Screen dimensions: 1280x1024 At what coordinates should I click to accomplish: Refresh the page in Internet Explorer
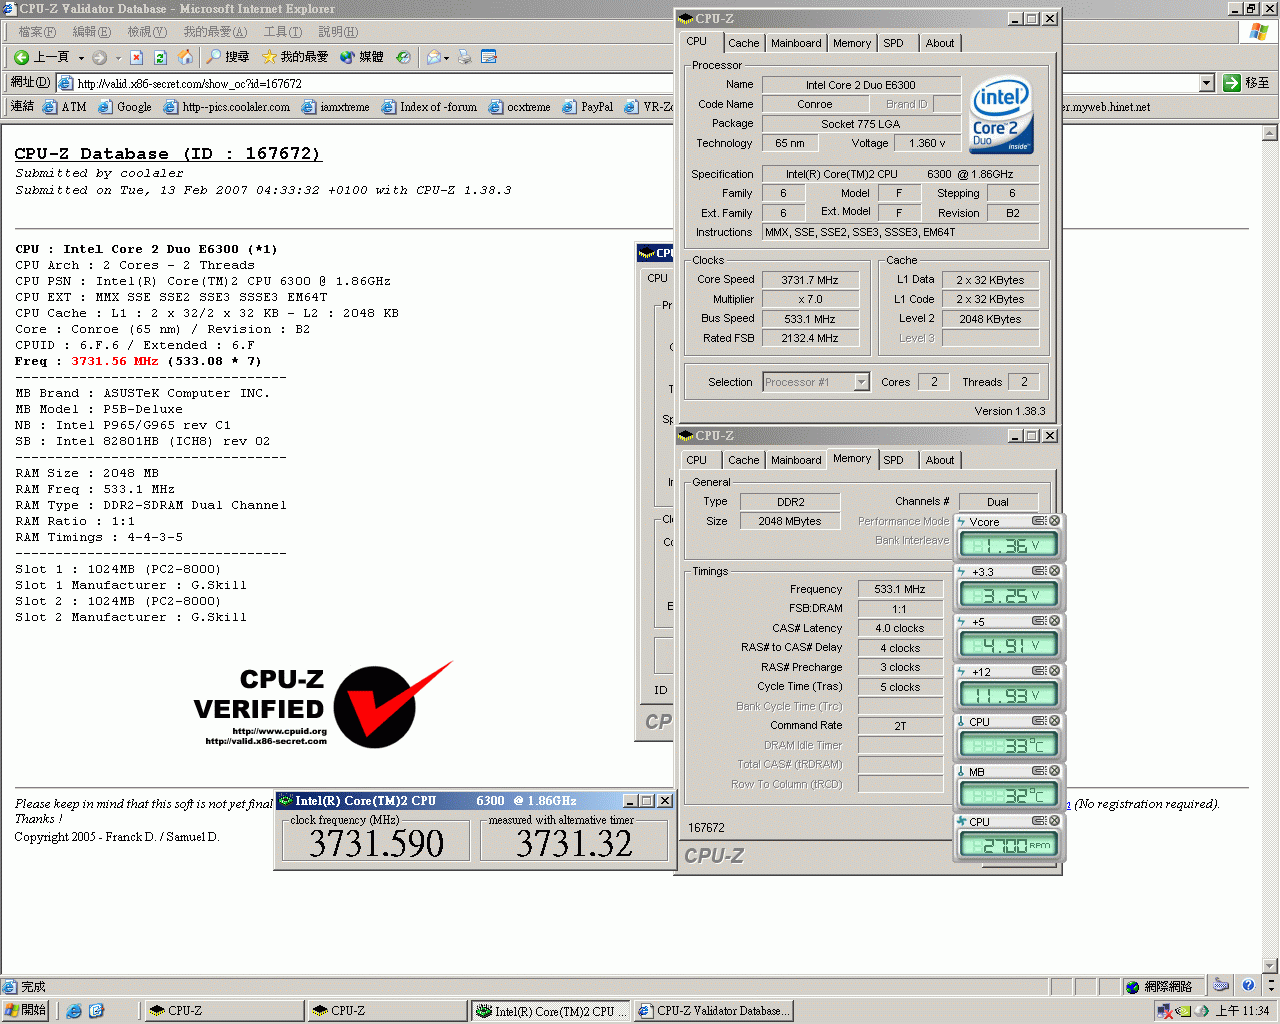pos(160,57)
